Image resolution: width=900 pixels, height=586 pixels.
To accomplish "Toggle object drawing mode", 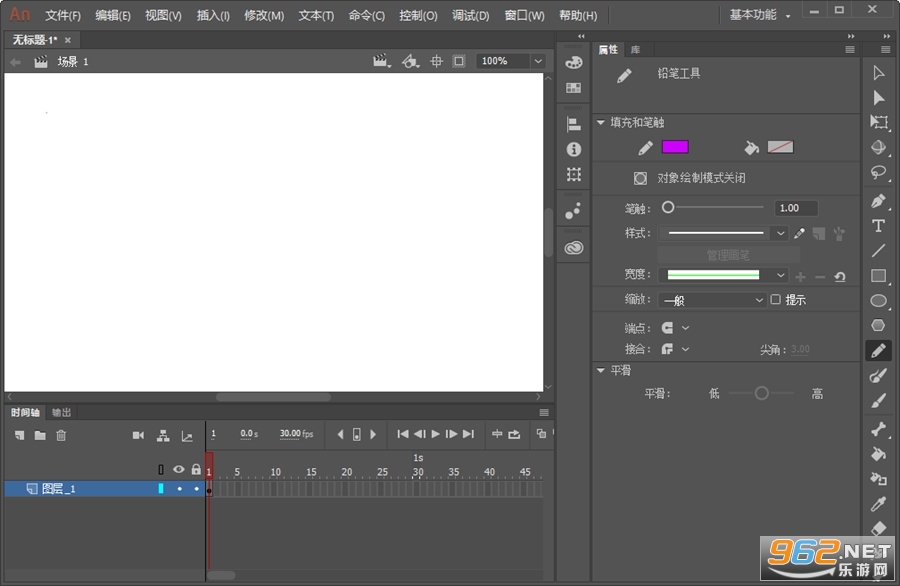I will (x=640, y=178).
